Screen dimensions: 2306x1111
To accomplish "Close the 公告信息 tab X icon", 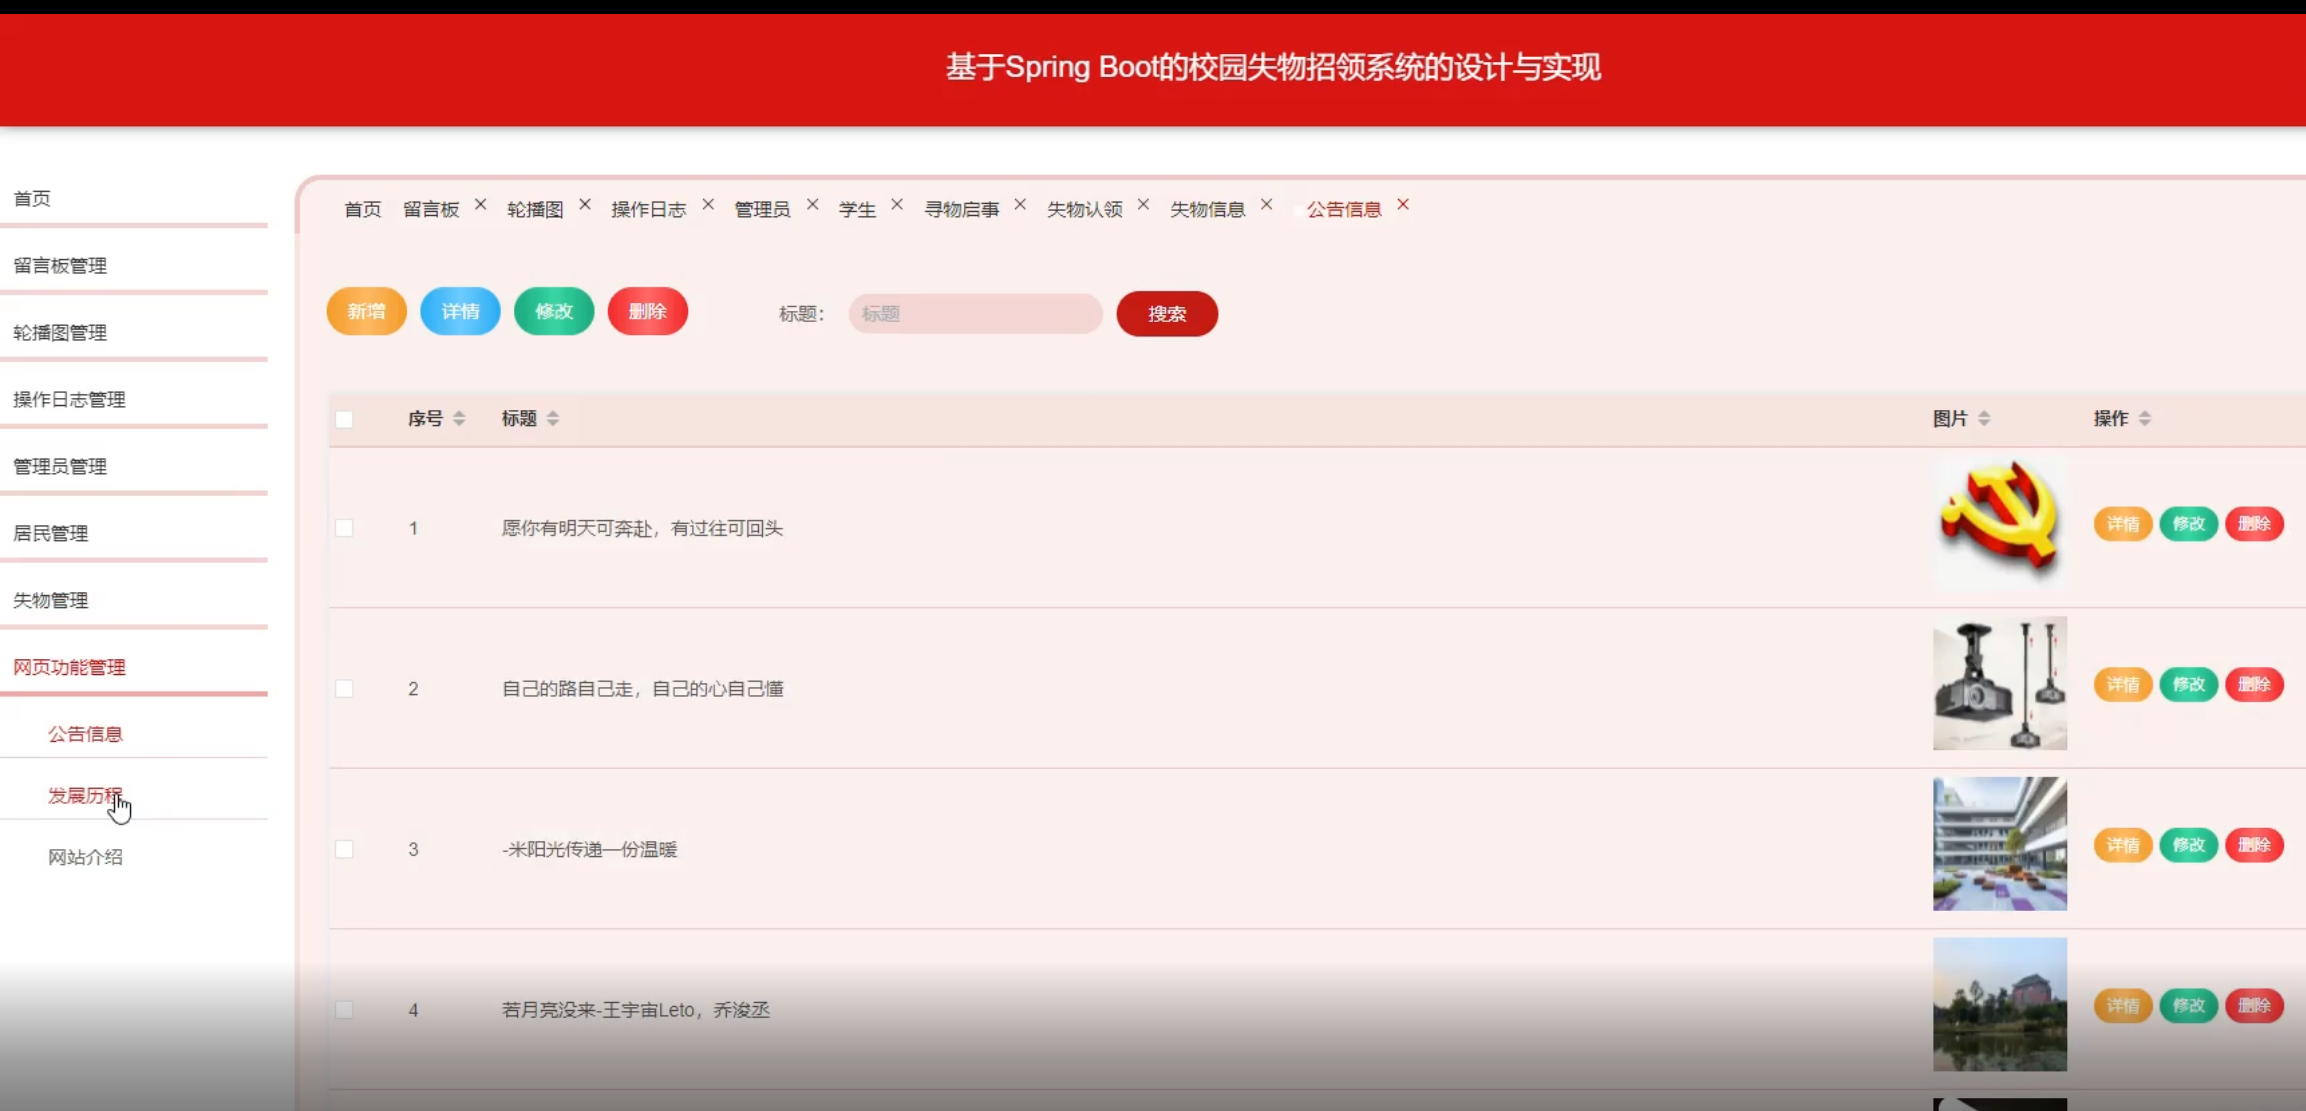I will coord(1403,205).
